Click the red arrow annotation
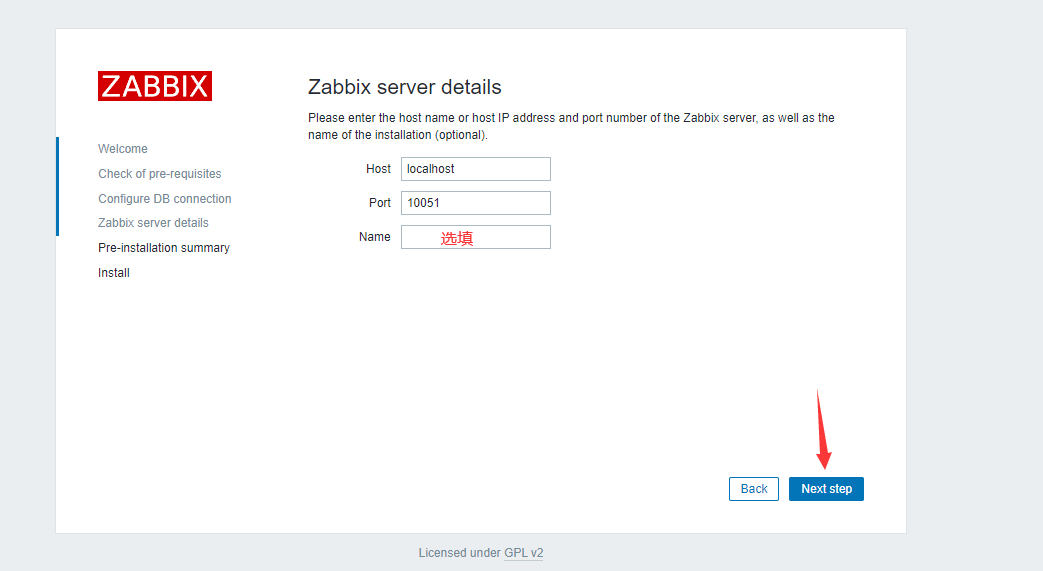 click(821, 430)
